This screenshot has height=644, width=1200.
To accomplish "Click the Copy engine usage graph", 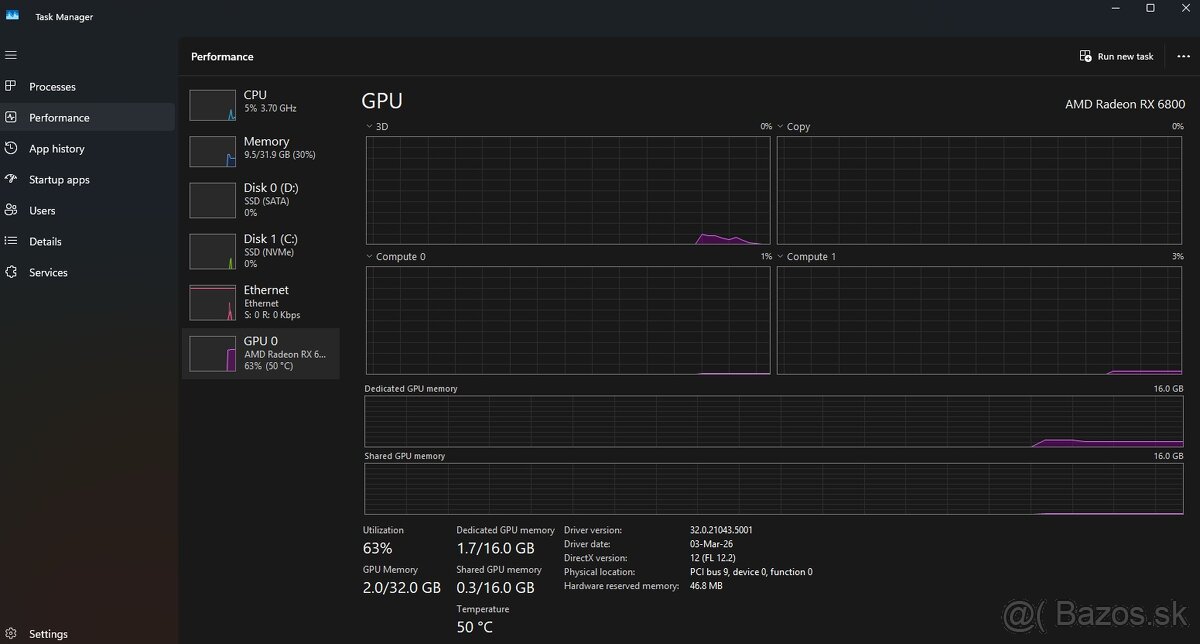I will click(x=980, y=190).
